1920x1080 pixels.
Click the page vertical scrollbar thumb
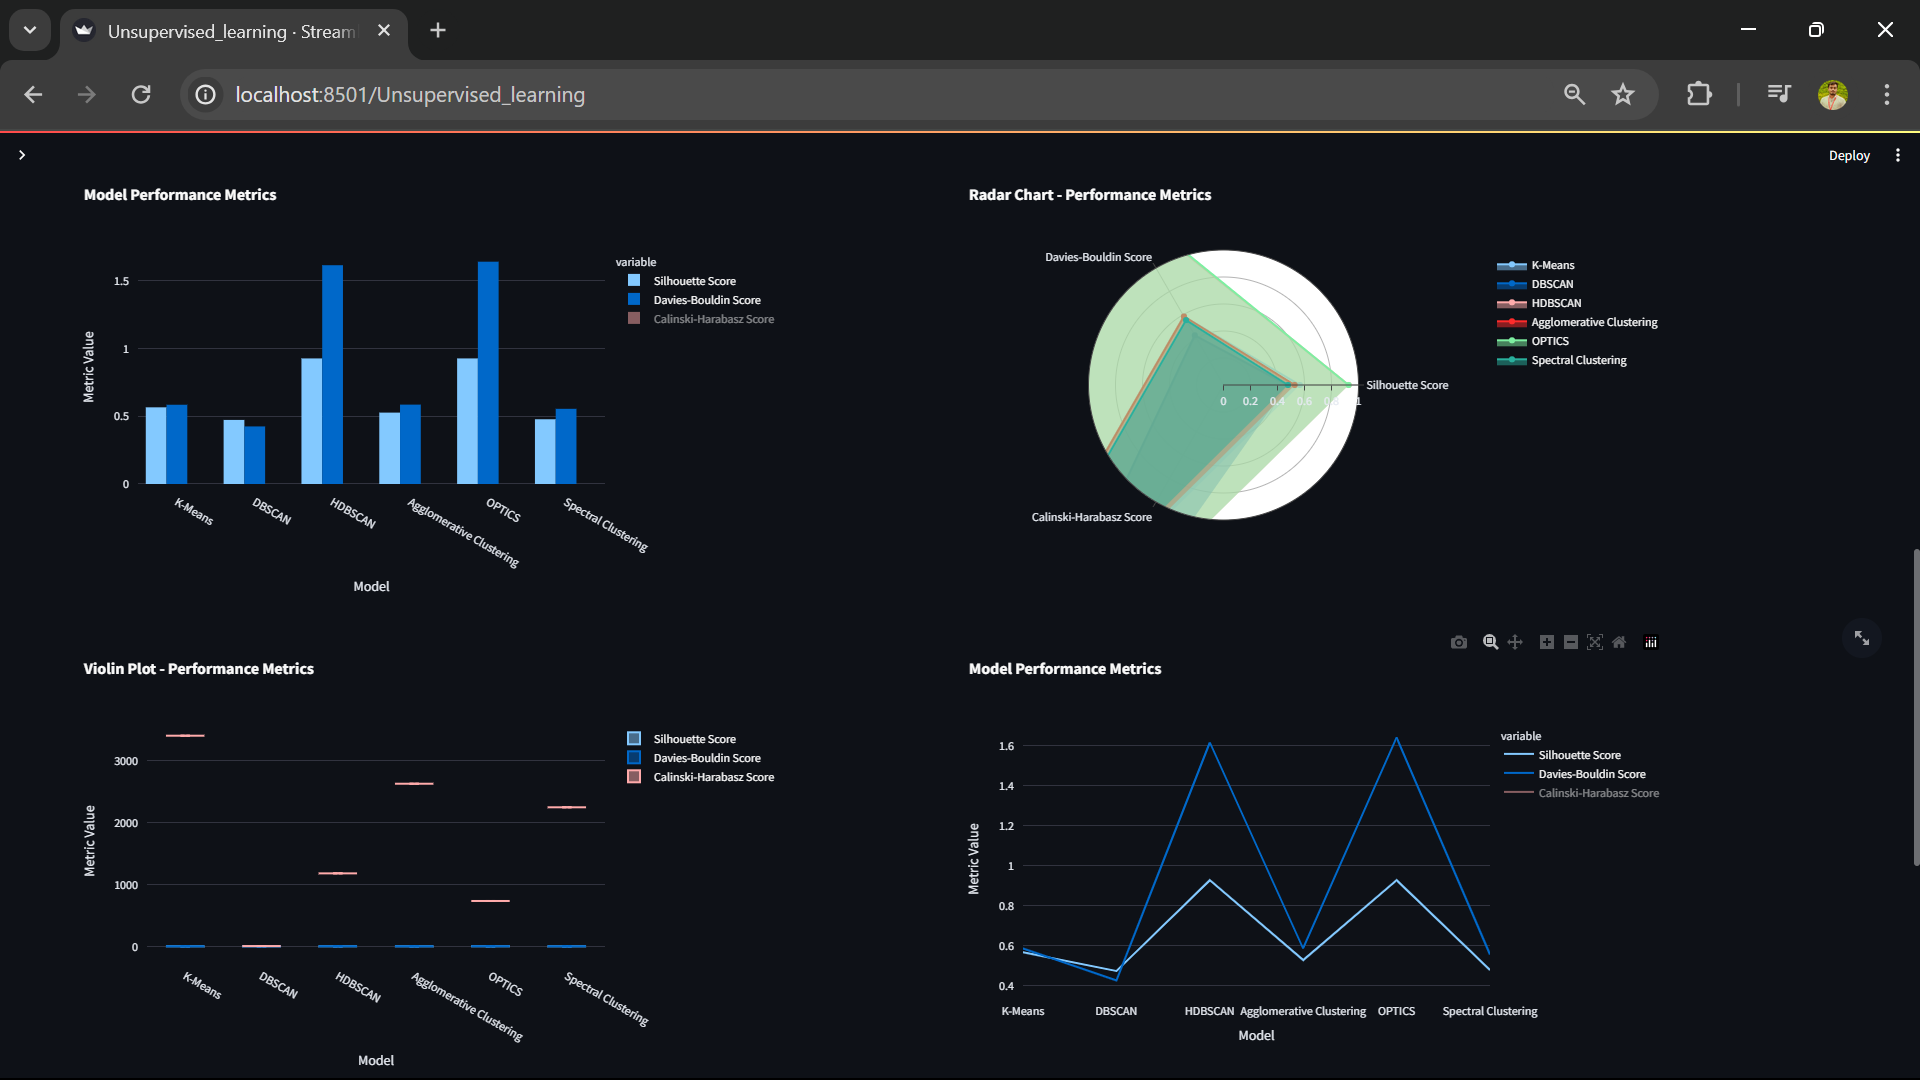click(x=1915, y=707)
